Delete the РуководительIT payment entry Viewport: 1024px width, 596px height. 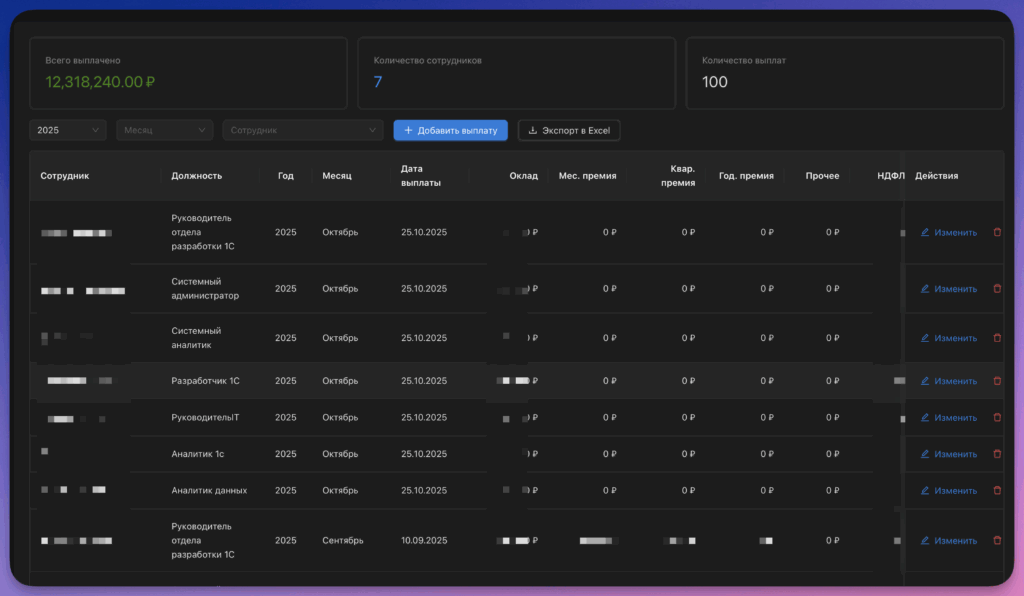click(x=997, y=417)
